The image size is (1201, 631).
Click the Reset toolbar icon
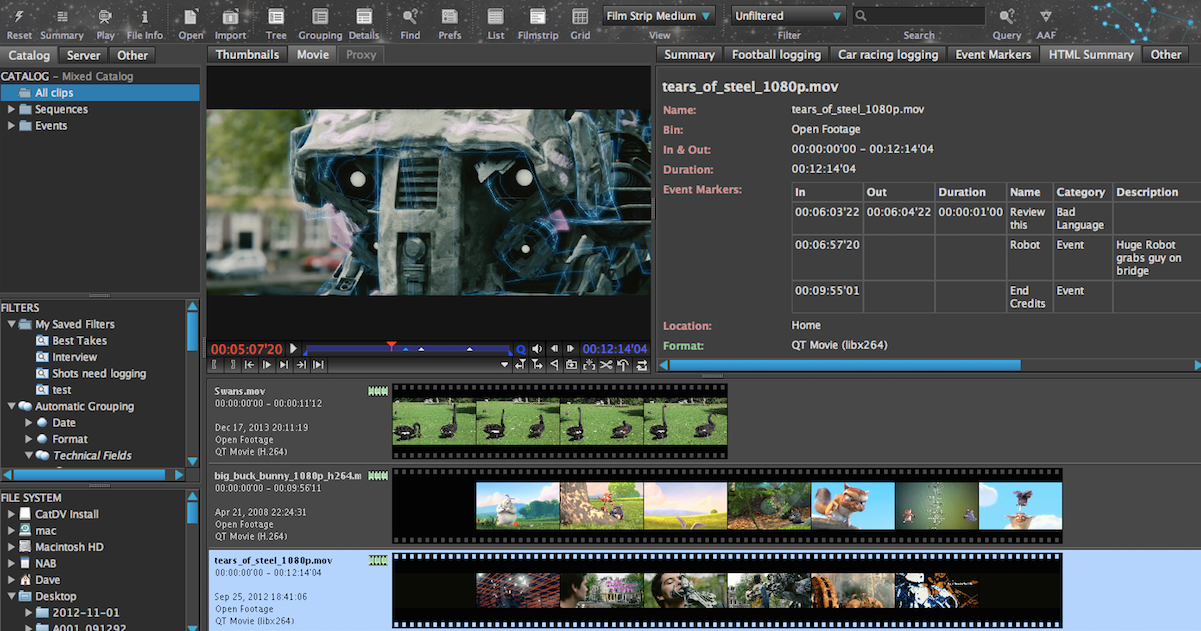tap(19, 16)
